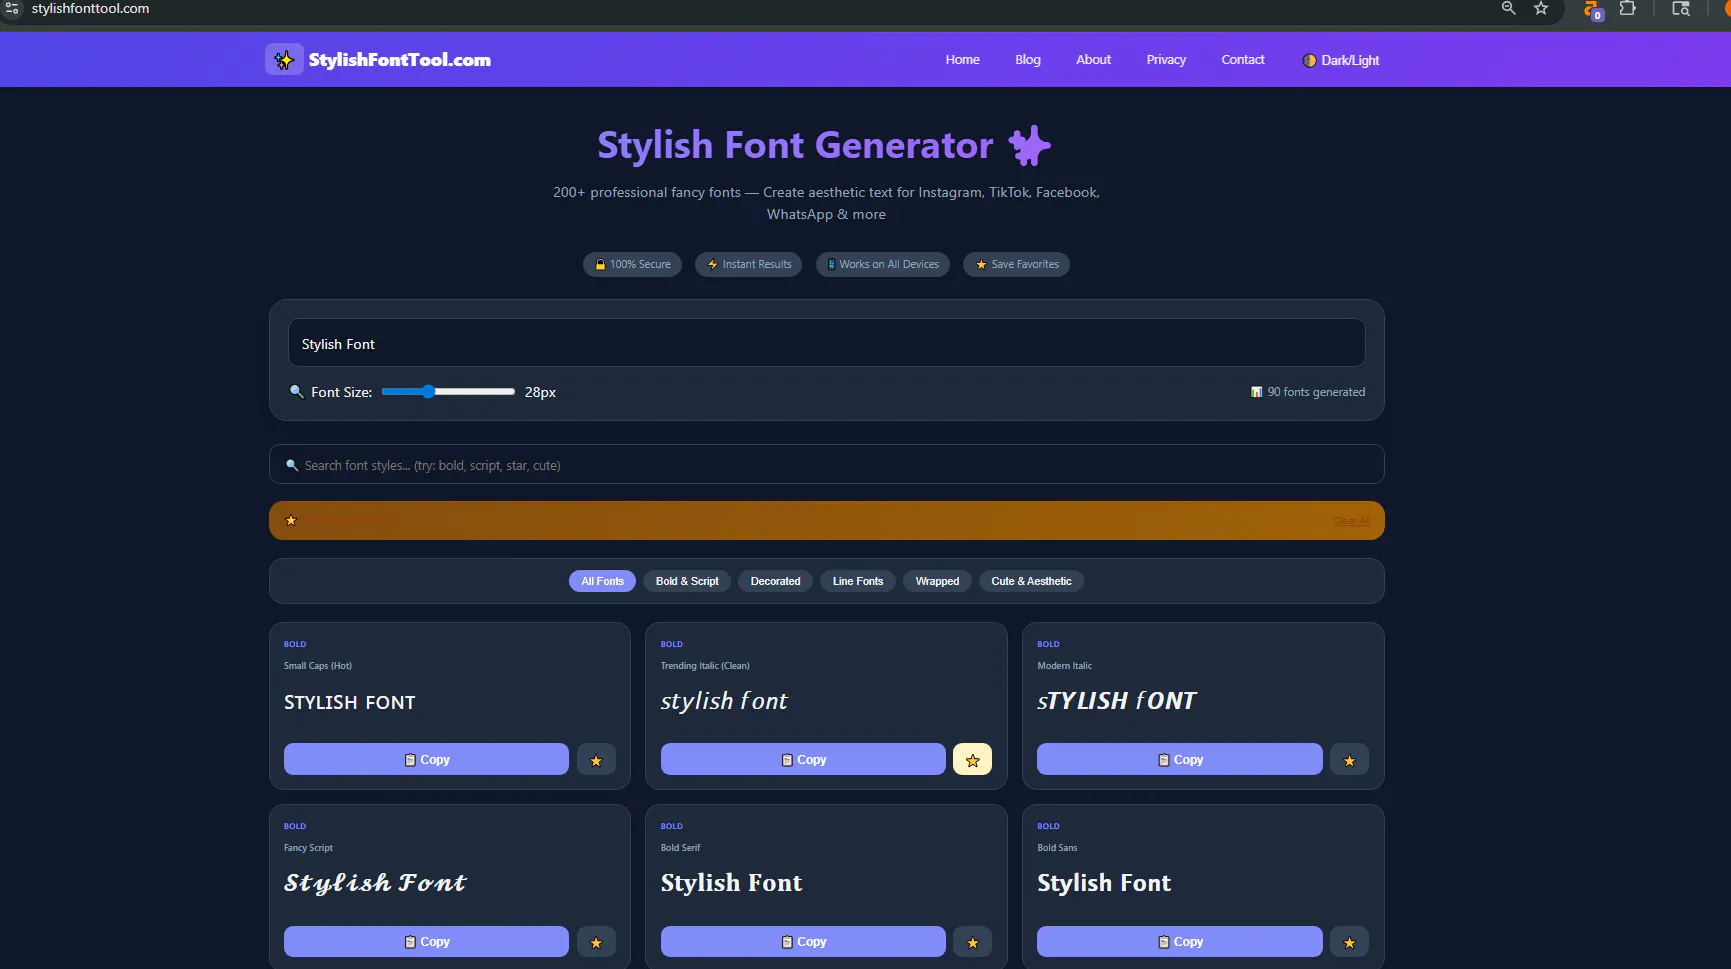Click the star icon in favorites bar

[x=291, y=520]
